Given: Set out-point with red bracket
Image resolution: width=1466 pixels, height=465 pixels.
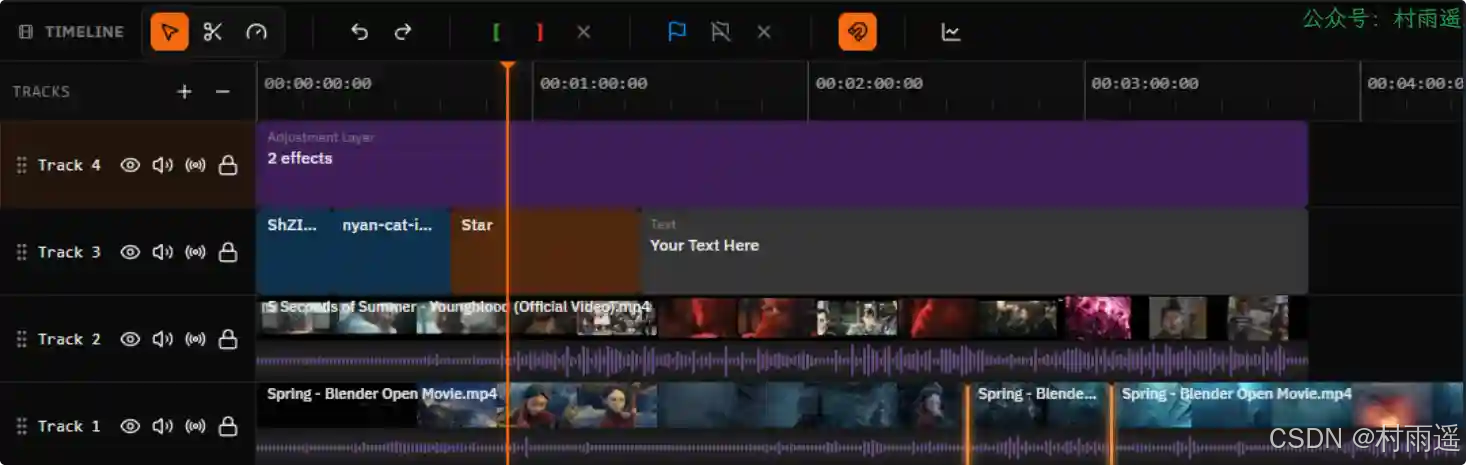Looking at the screenshot, I should [539, 32].
